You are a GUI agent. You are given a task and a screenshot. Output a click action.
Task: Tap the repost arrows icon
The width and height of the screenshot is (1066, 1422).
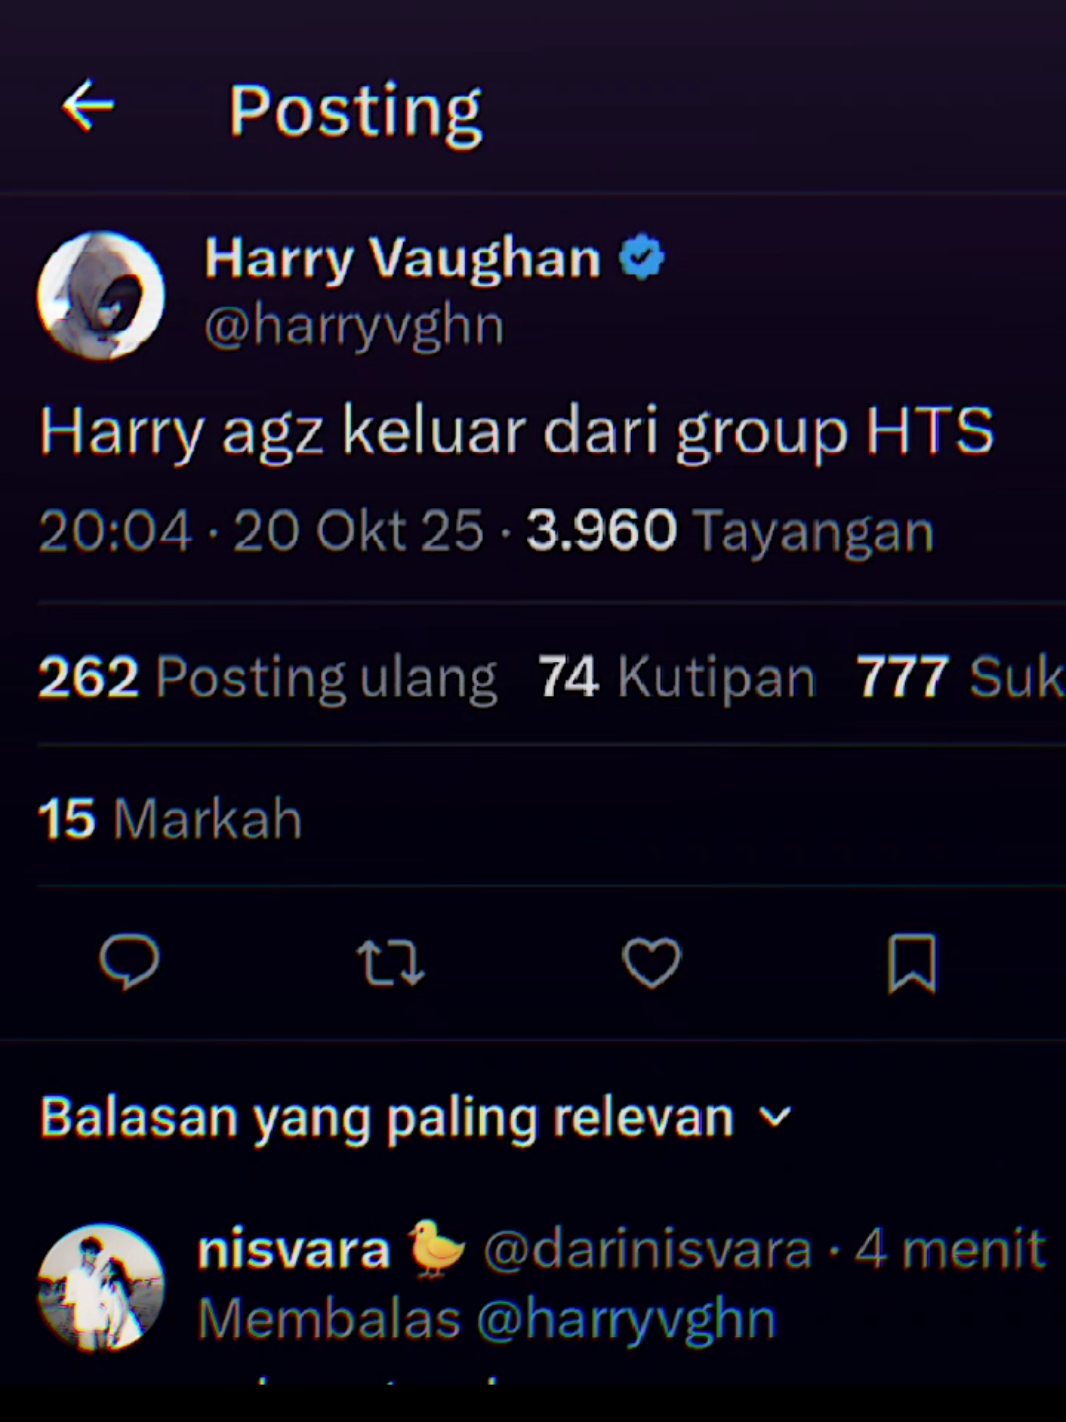pos(391,962)
